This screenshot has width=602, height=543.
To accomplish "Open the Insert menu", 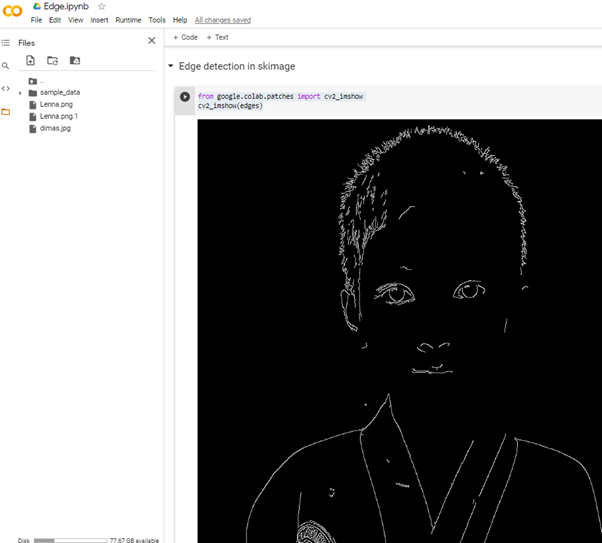I will (99, 20).
